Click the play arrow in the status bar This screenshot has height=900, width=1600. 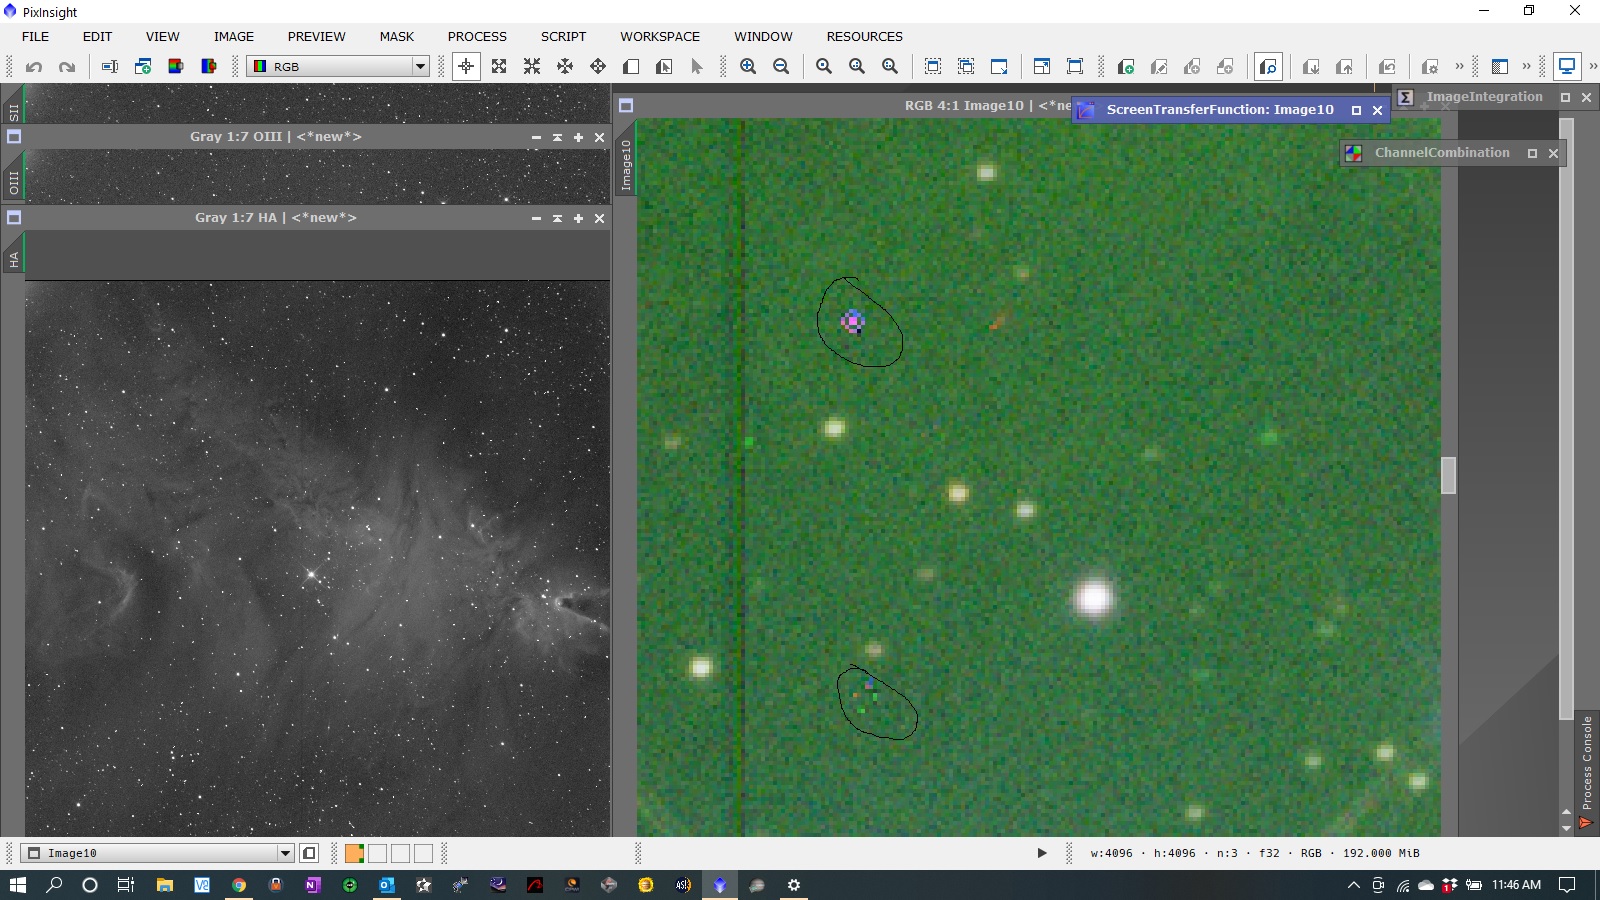click(1041, 853)
